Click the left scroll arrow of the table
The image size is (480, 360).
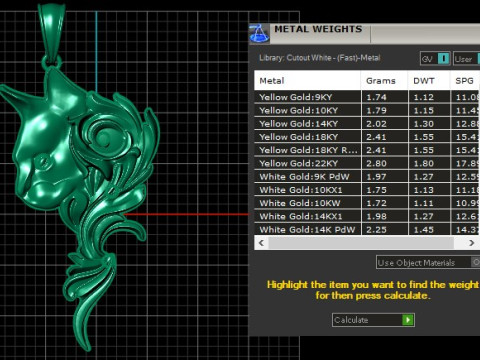pos(261,243)
